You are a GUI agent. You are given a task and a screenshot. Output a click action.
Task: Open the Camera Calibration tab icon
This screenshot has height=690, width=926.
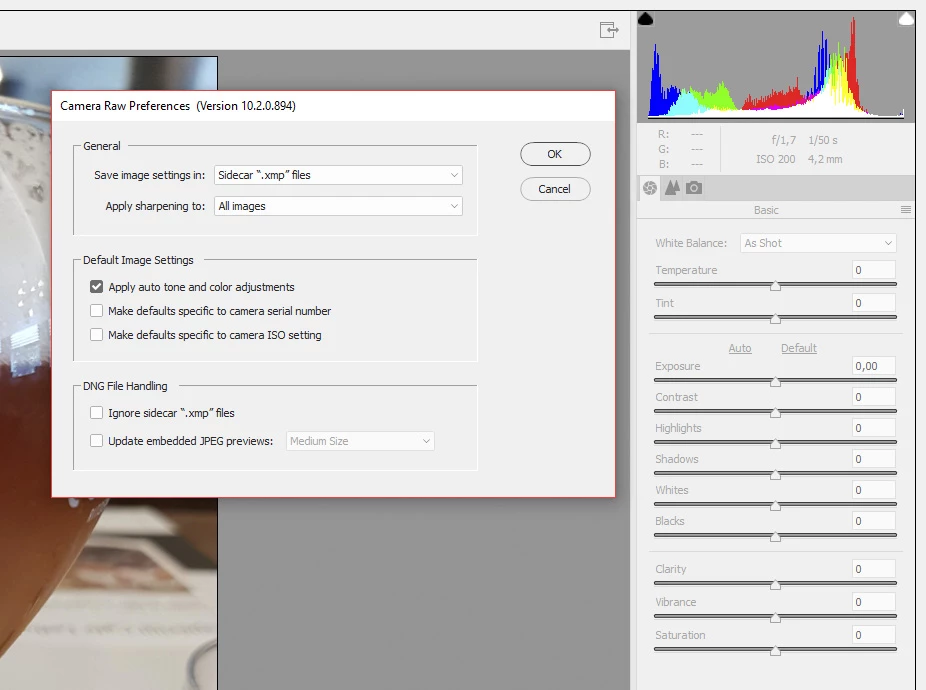(x=694, y=188)
